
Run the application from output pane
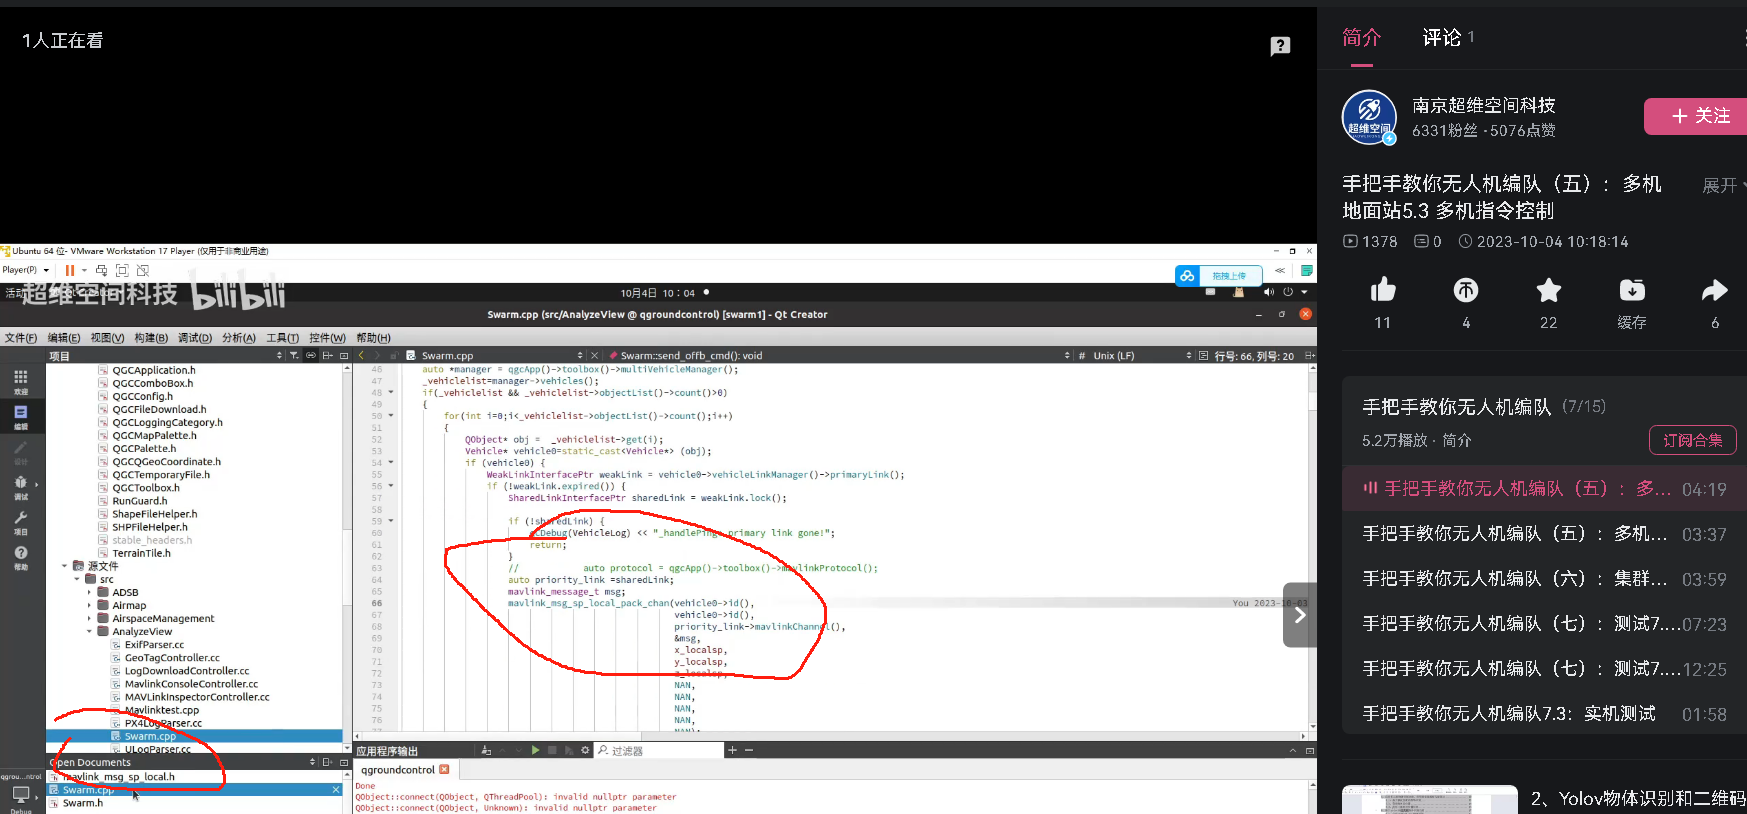click(536, 750)
